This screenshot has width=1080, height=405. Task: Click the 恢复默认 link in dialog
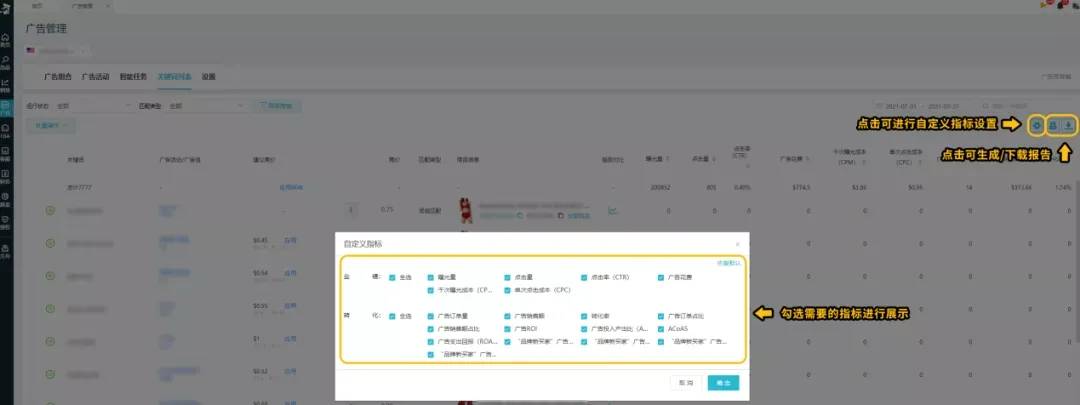click(x=731, y=263)
